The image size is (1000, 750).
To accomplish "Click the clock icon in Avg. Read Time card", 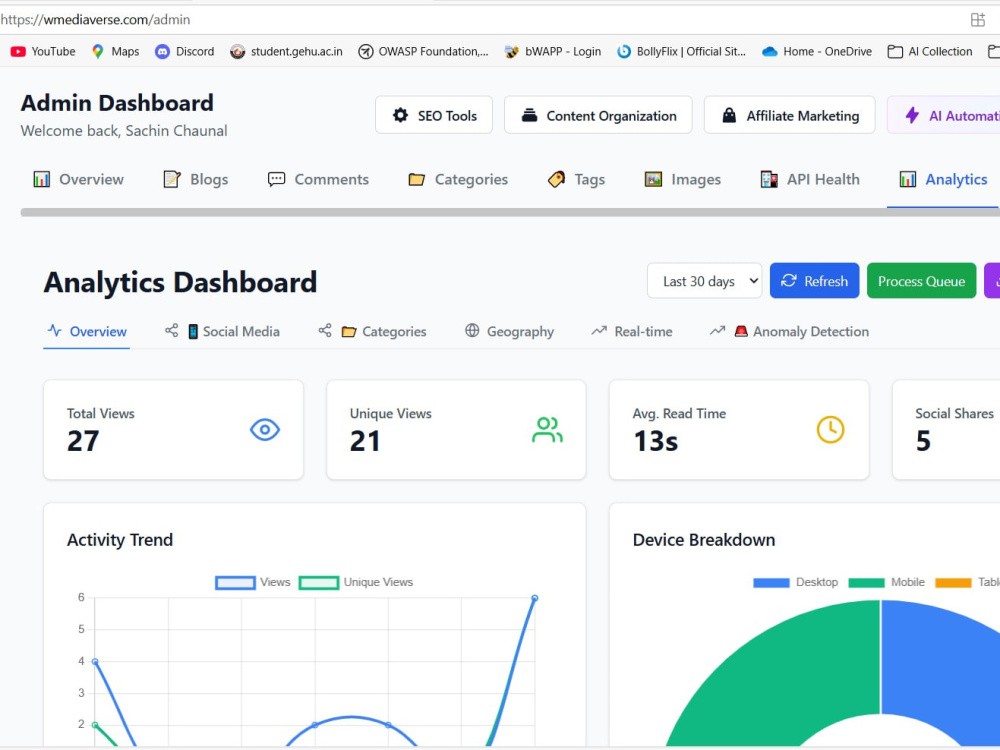I will (x=830, y=430).
